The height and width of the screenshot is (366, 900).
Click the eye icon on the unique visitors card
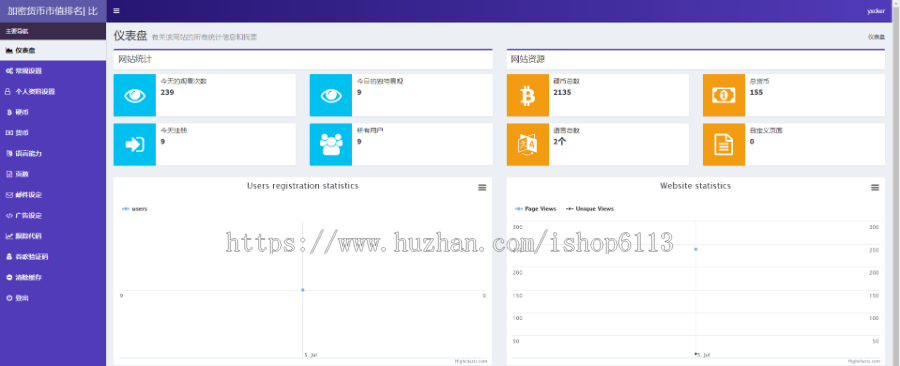point(331,95)
